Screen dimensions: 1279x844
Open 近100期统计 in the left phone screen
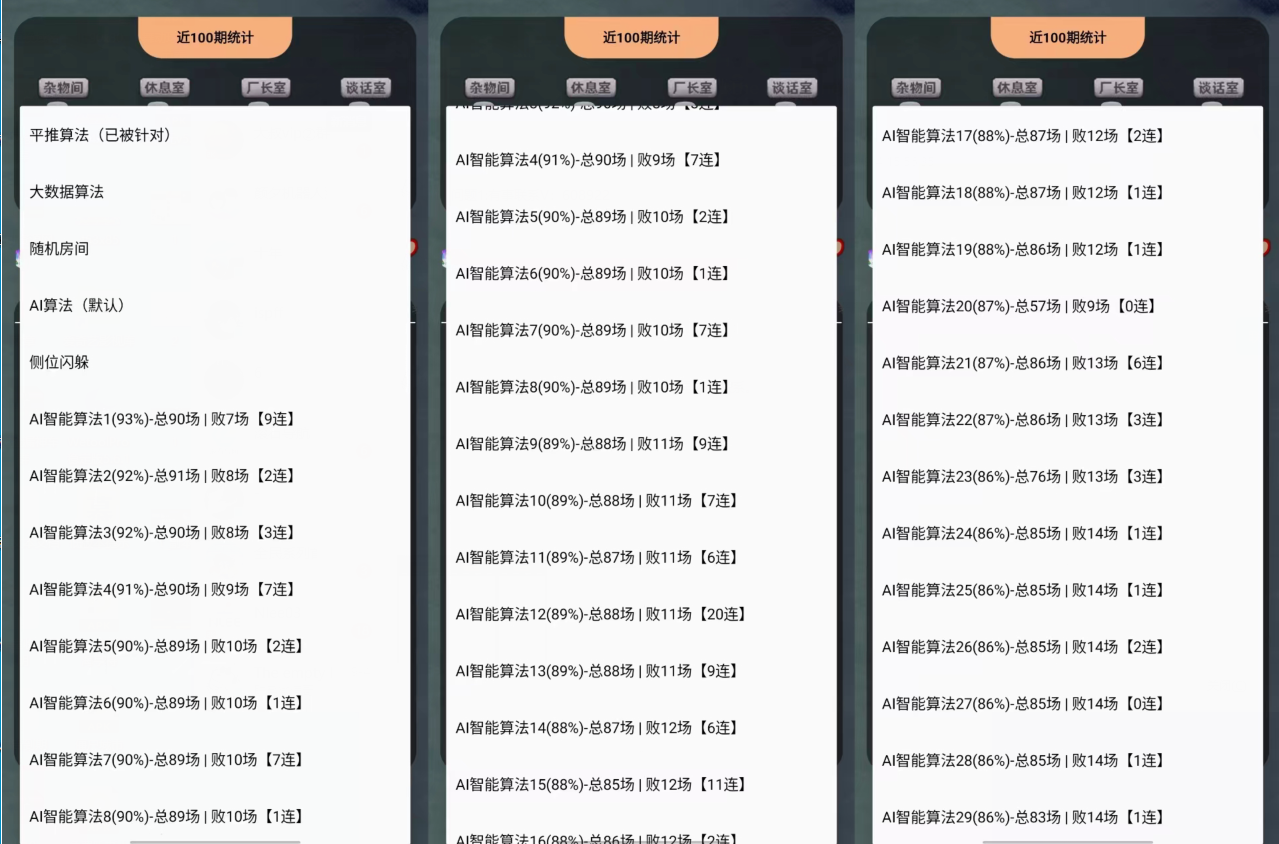click(215, 38)
